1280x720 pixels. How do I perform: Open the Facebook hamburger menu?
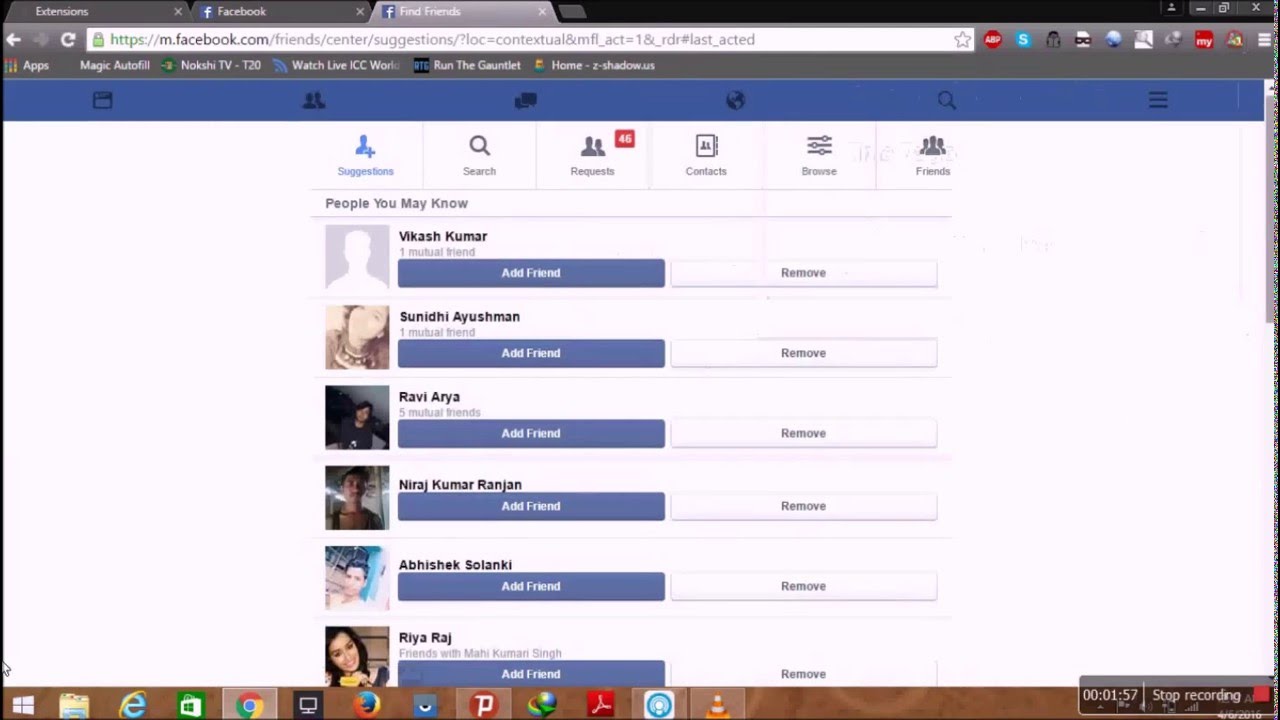coord(1157,100)
